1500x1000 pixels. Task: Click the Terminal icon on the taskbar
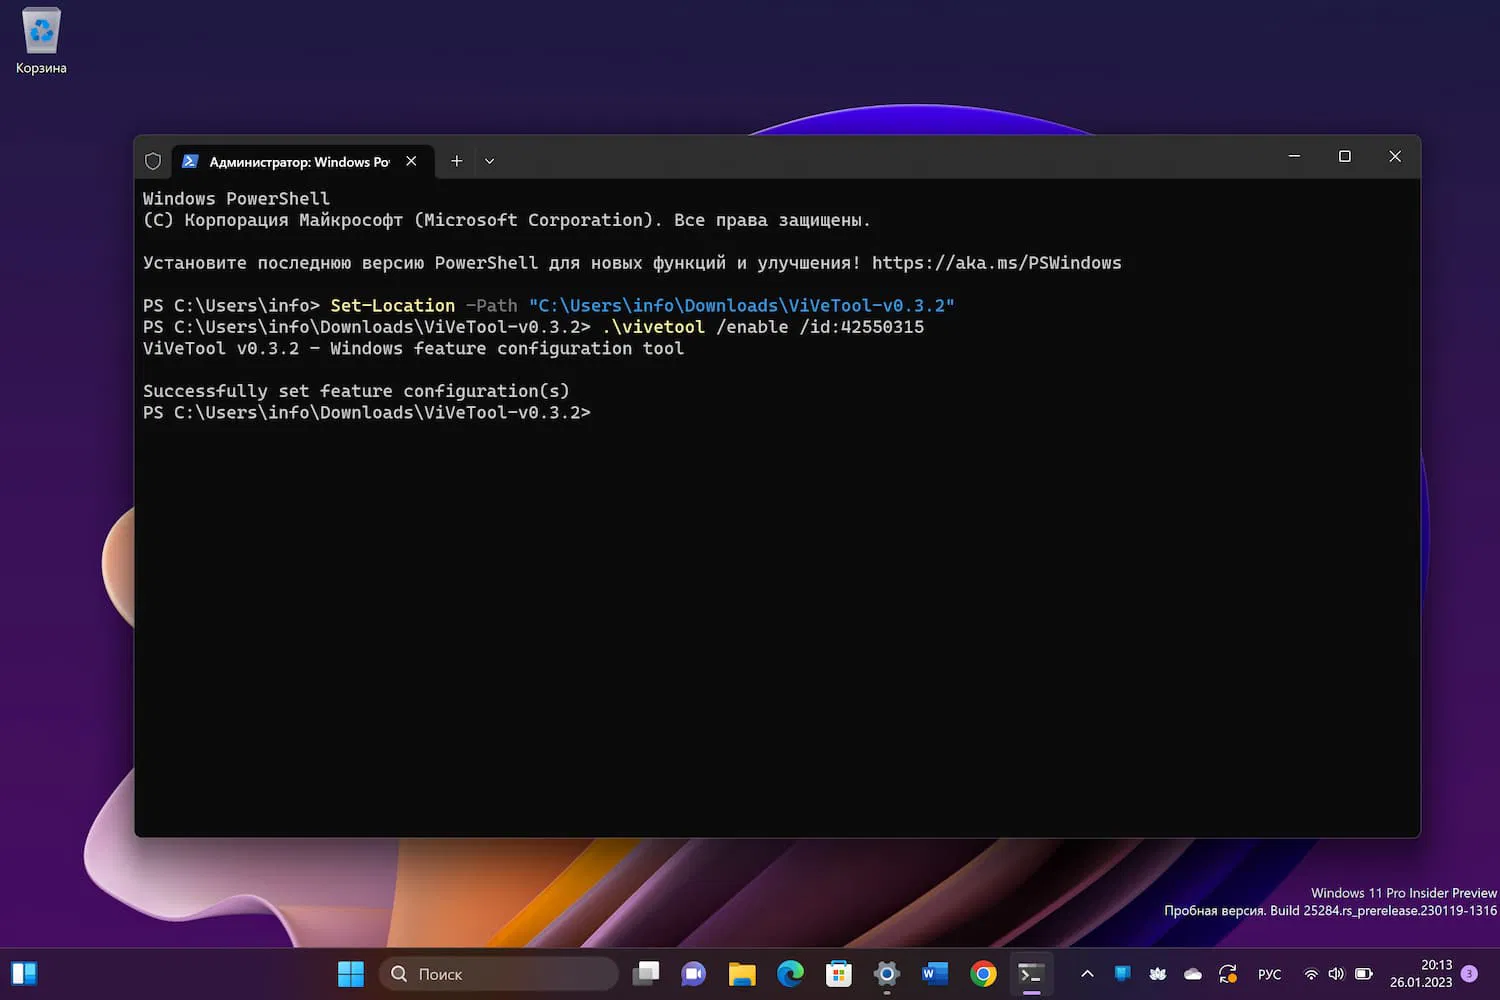tap(1031, 974)
